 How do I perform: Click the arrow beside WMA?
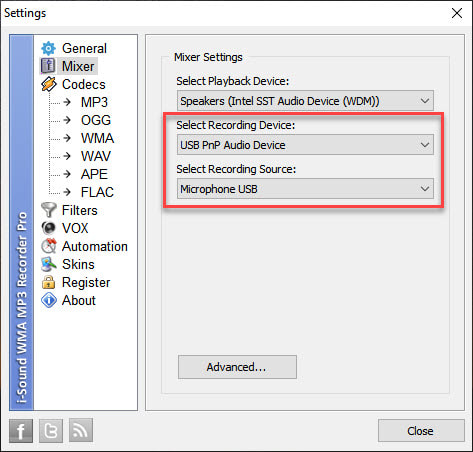point(67,138)
